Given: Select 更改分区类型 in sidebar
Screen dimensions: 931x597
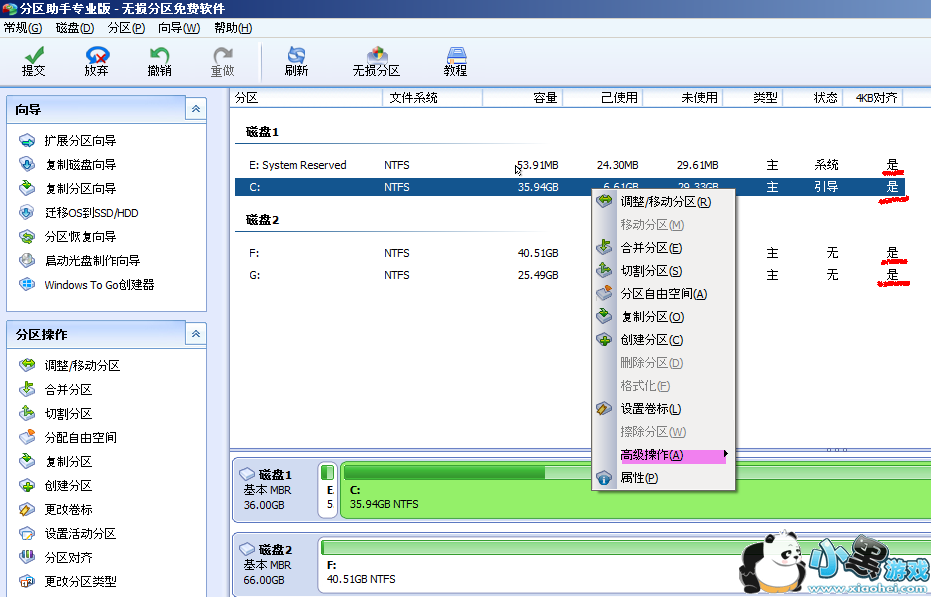Looking at the screenshot, I should (x=68, y=581).
